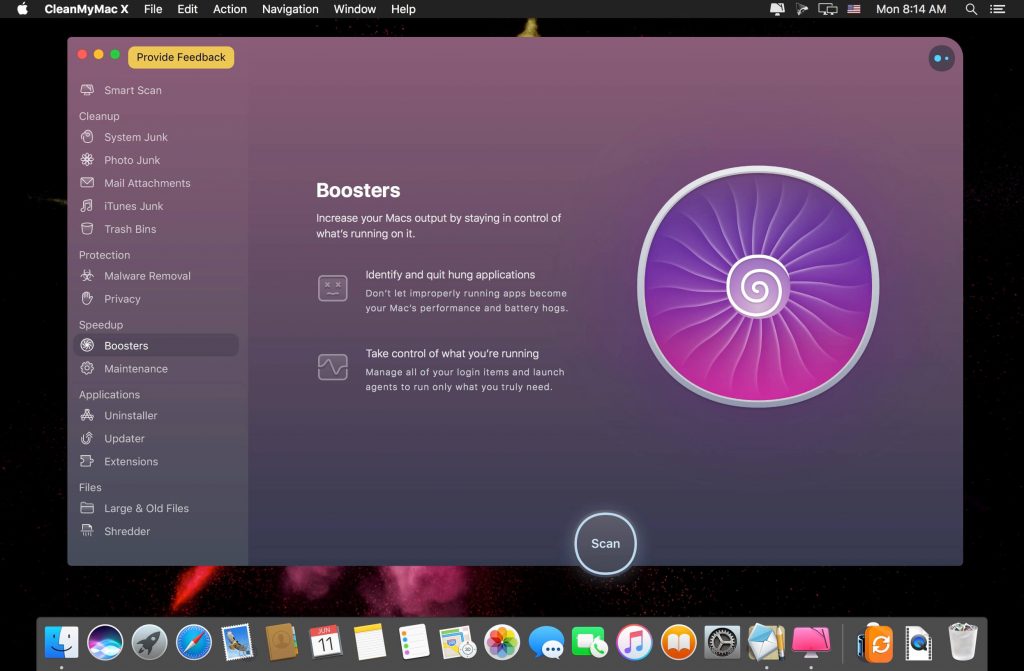Open the Apple menu
Viewport: 1024px width, 671px height.
click(22, 9)
